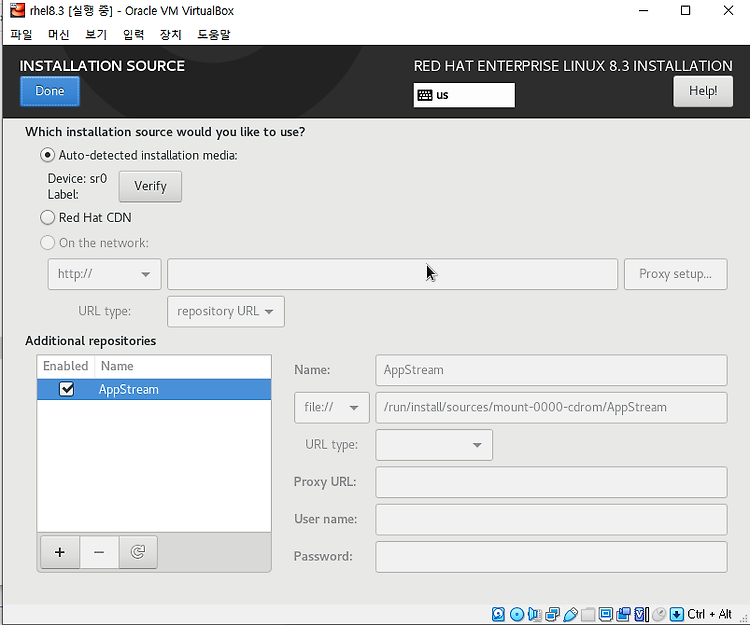Screen dimensions: 750x625
Task: Click the Verify button
Action: [150, 186]
